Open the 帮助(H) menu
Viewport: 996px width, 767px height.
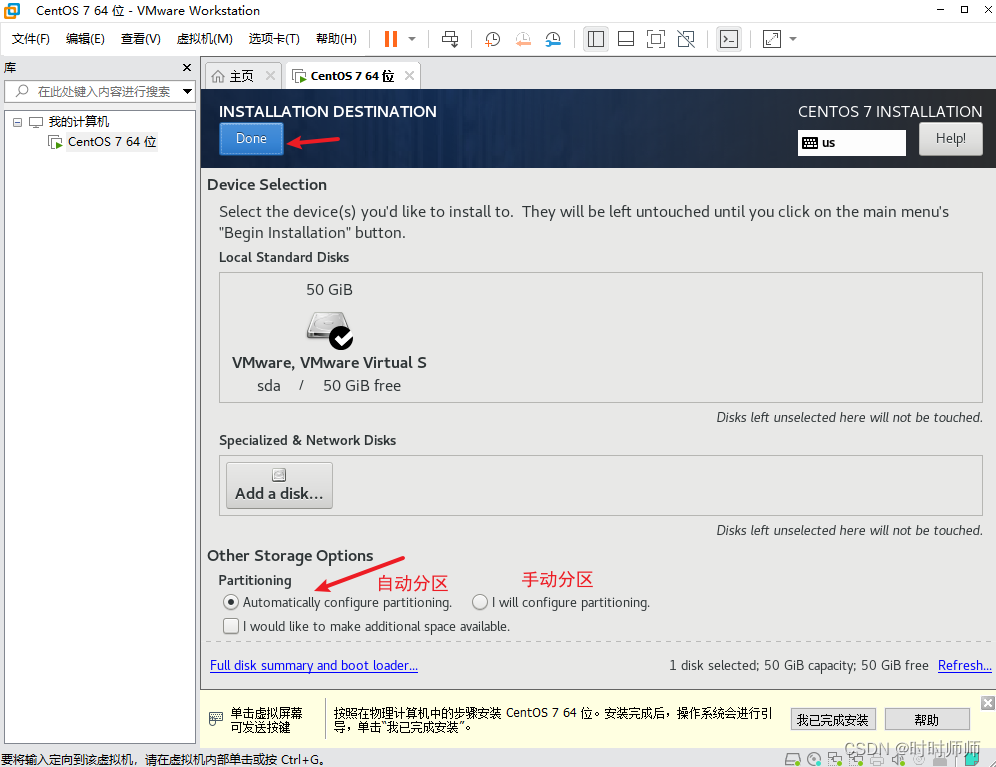tap(336, 39)
